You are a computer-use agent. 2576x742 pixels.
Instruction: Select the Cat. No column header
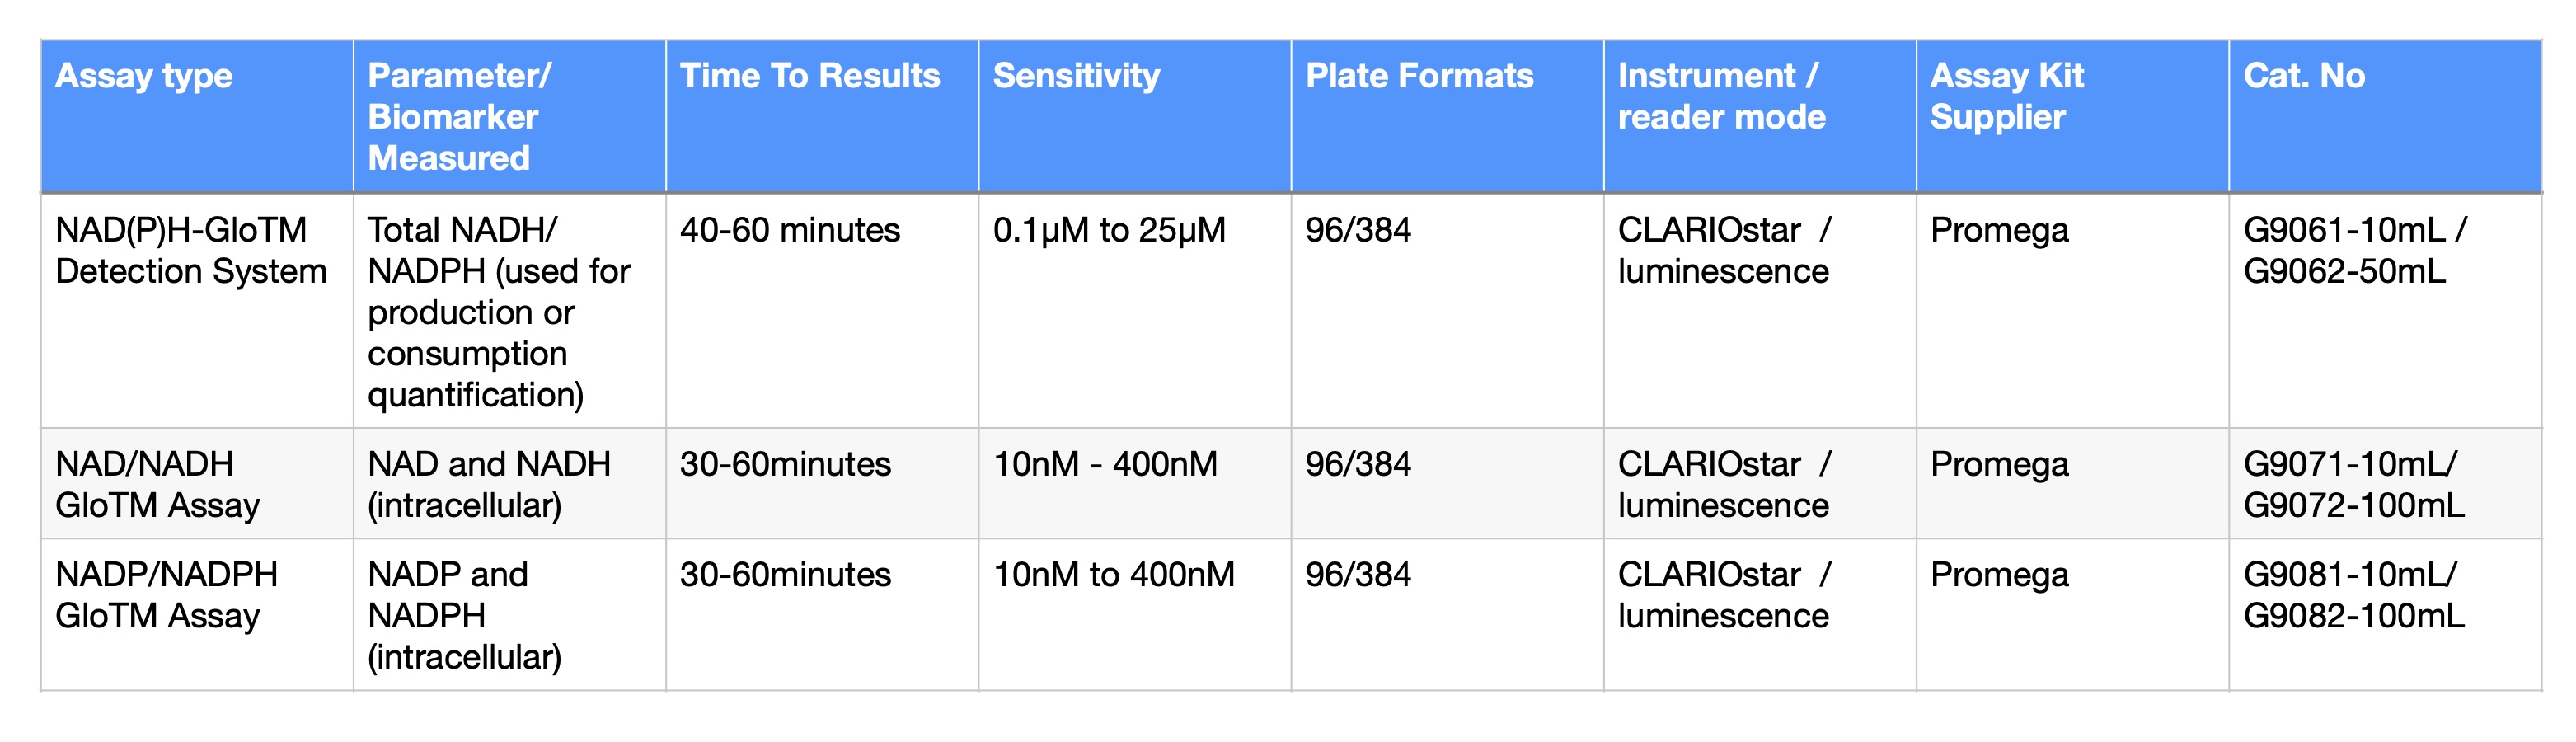pos(2304,76)
